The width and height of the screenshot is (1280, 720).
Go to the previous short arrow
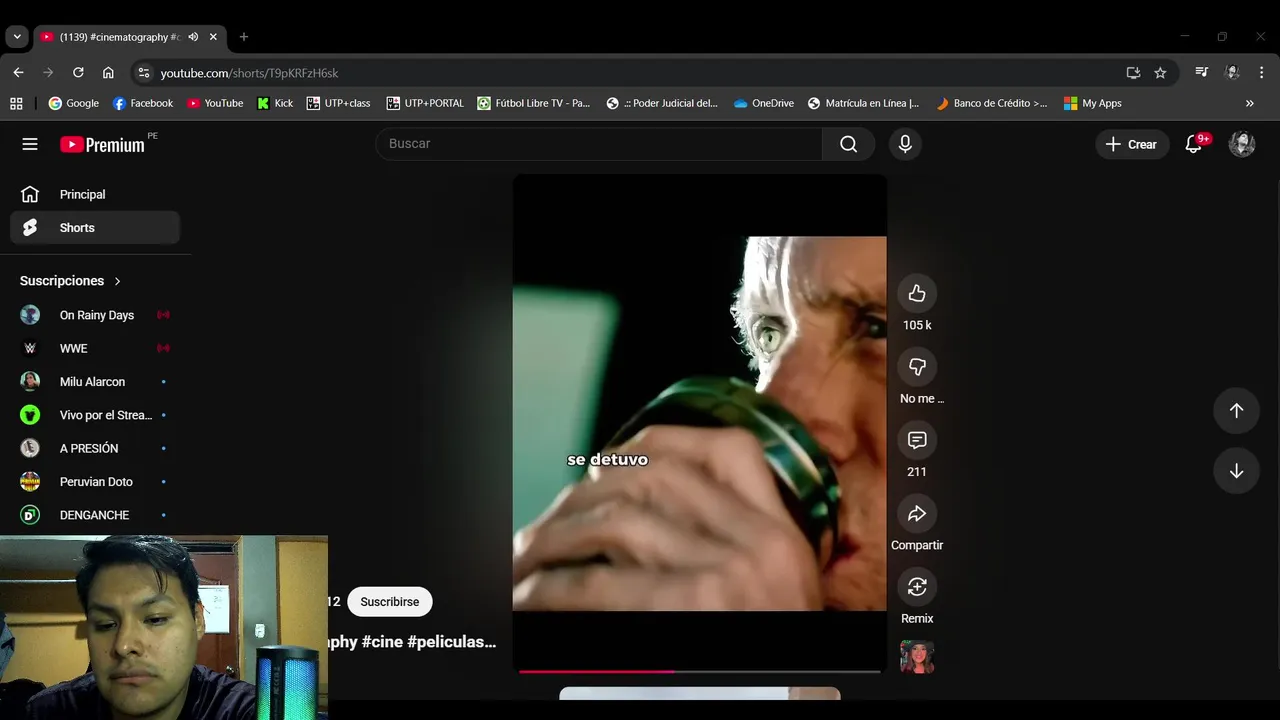click(1236, 411)
